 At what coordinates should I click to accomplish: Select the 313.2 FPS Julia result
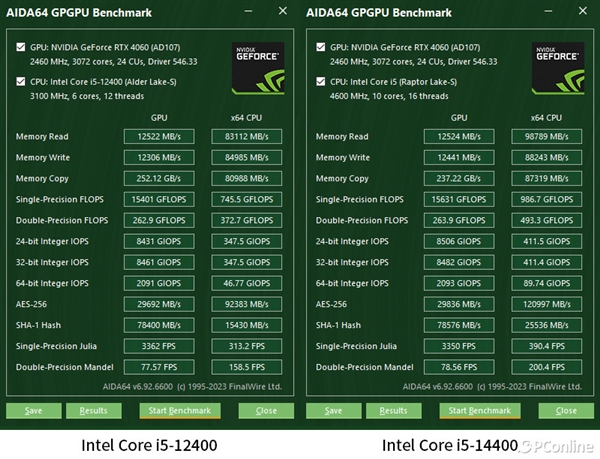click(247, 347)
